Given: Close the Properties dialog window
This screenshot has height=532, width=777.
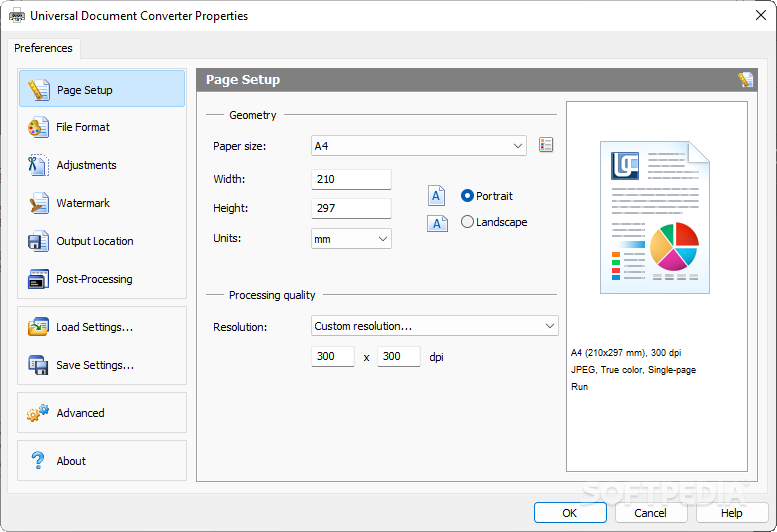Looking at the screenshot, I should 761,15.
